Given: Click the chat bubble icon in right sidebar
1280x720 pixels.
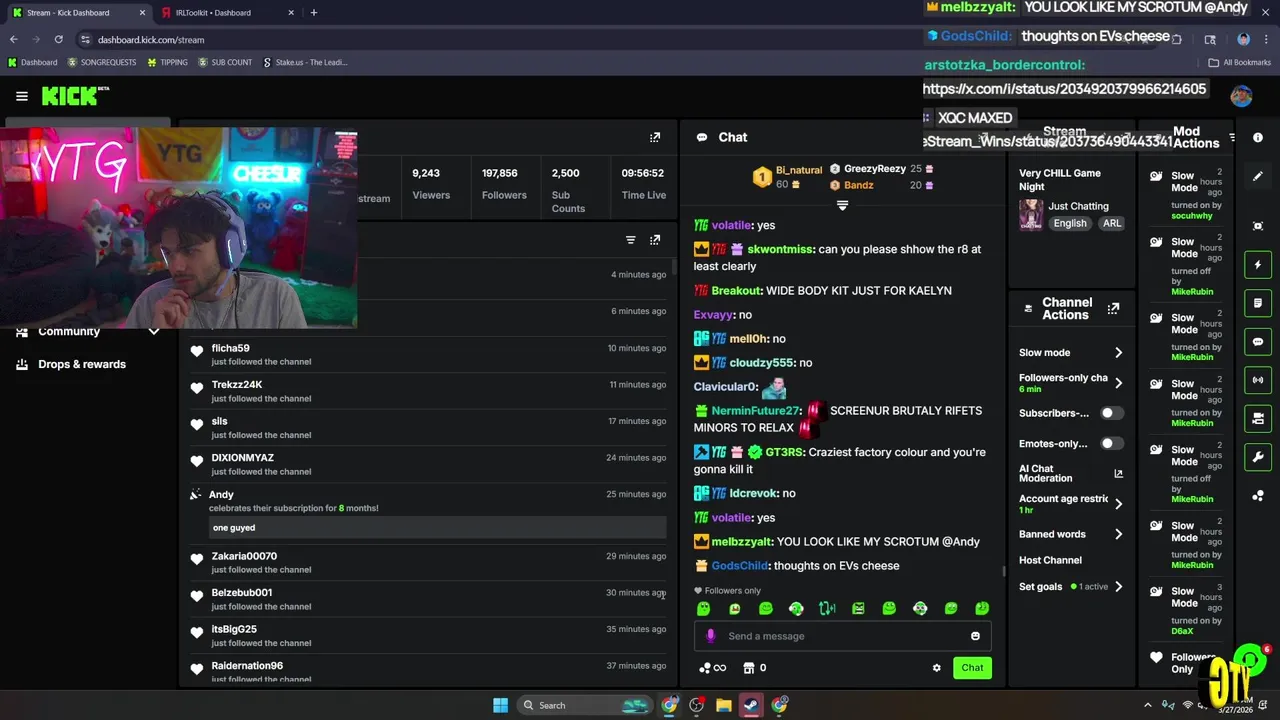Looking at the screenshot, I should pos(1258,342).
